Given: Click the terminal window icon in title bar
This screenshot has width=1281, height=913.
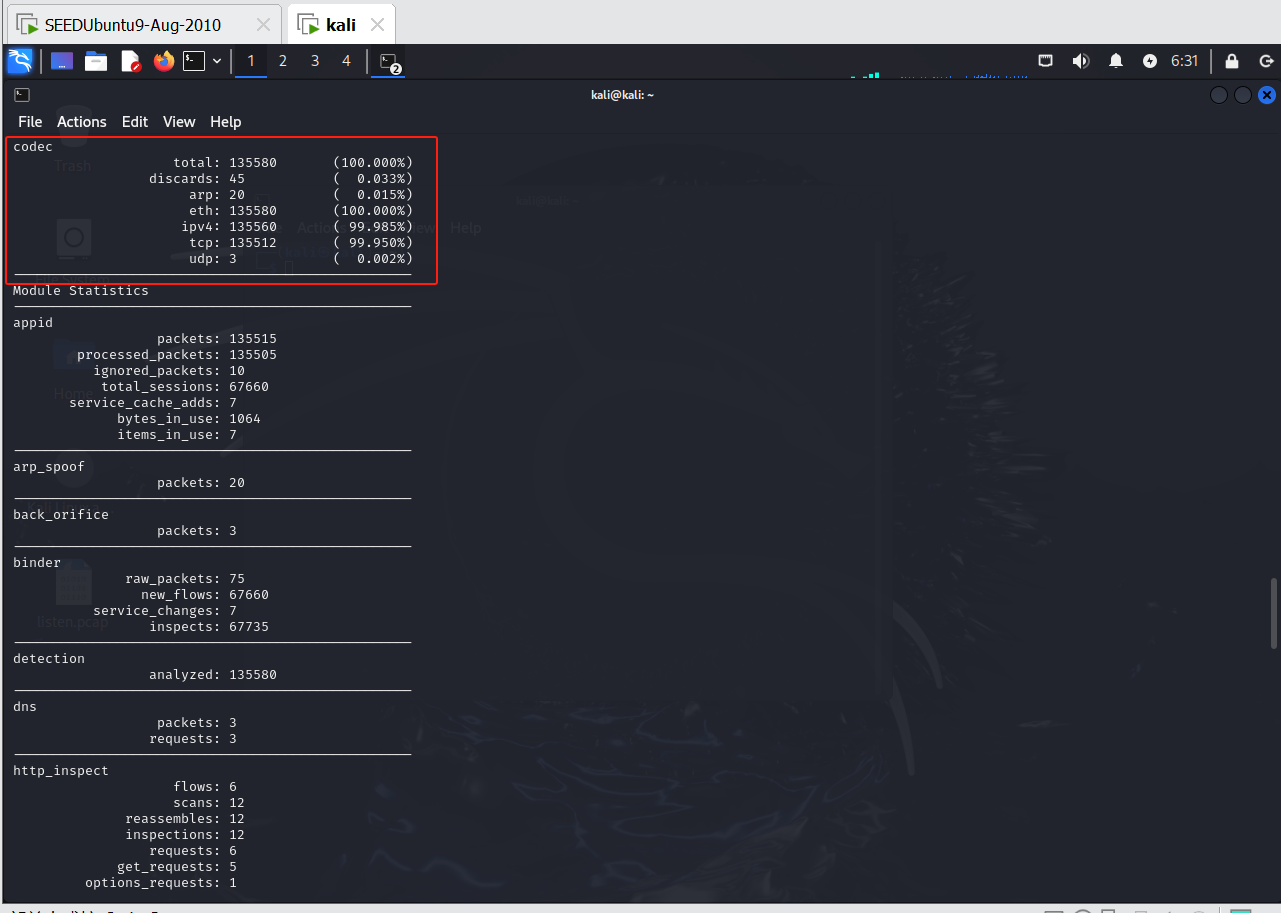Looking at the screenshot, I should point(22,95).
